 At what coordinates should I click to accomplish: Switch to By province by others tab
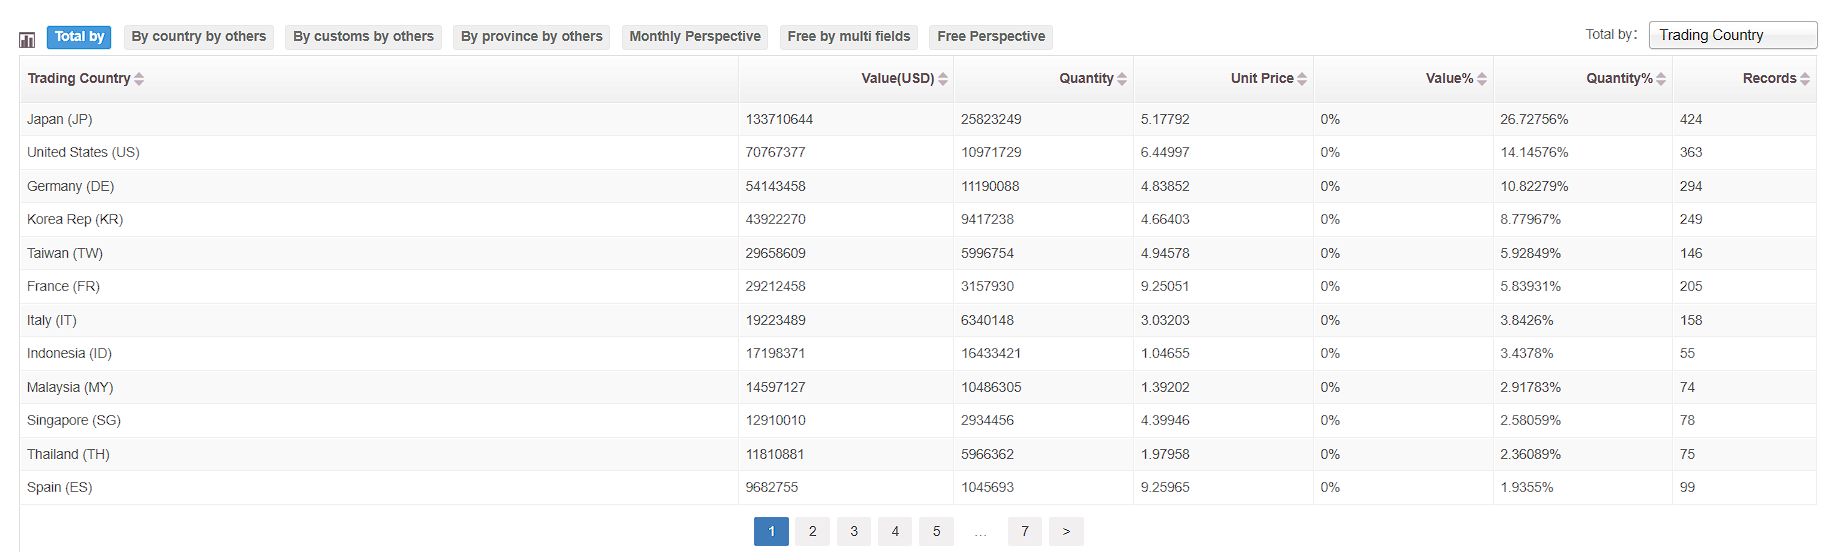click(531, 37)
